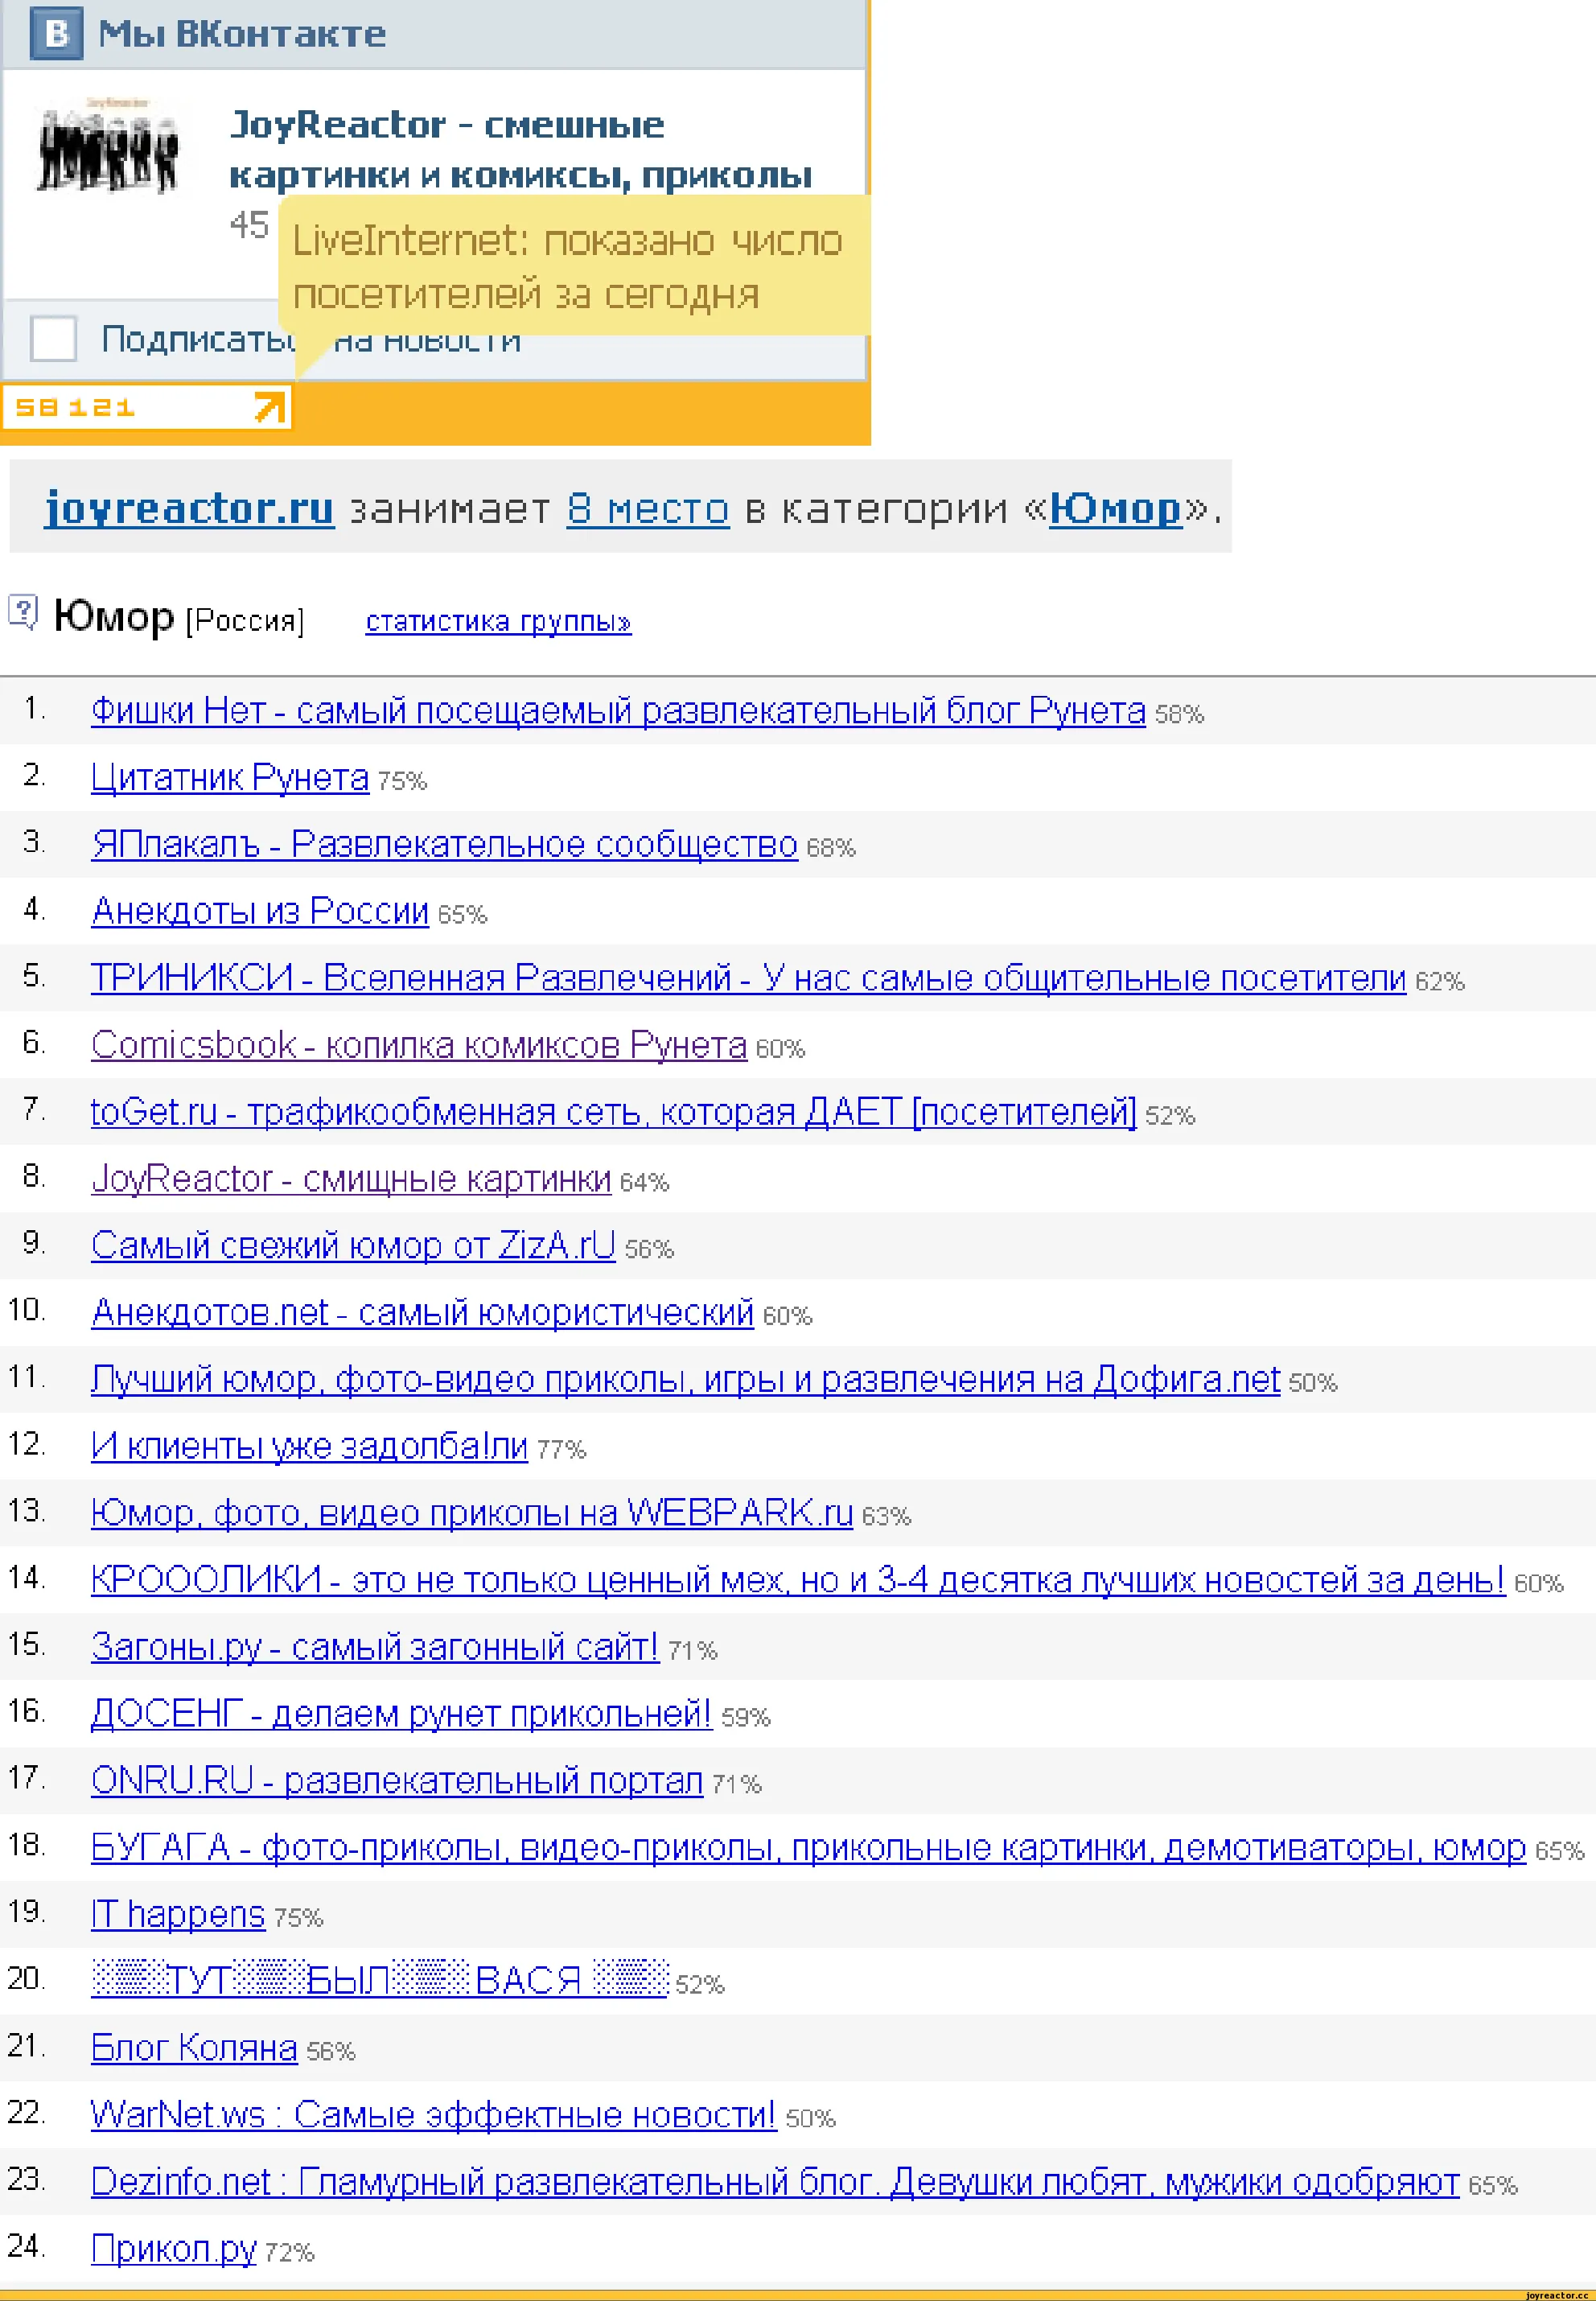Open Блог Коляна link
This screenshot has width=1596, height=2301.
click(x=194, y=2048)
